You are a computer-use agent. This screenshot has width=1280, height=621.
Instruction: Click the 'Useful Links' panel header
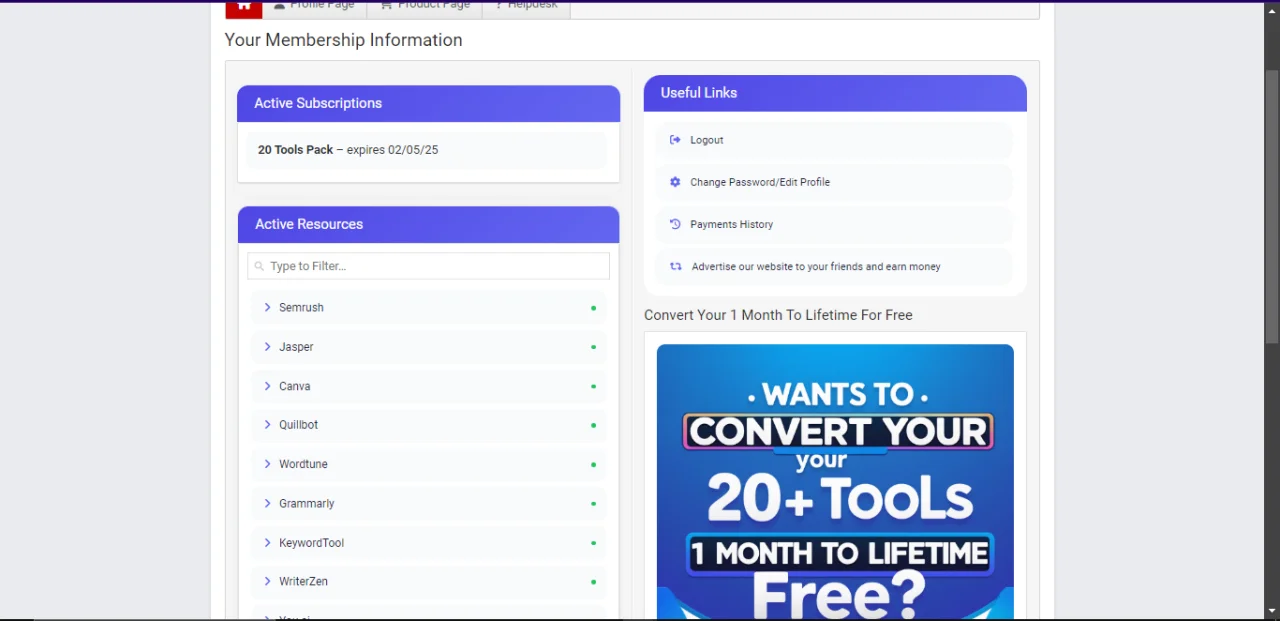click(x=835, y=93)
